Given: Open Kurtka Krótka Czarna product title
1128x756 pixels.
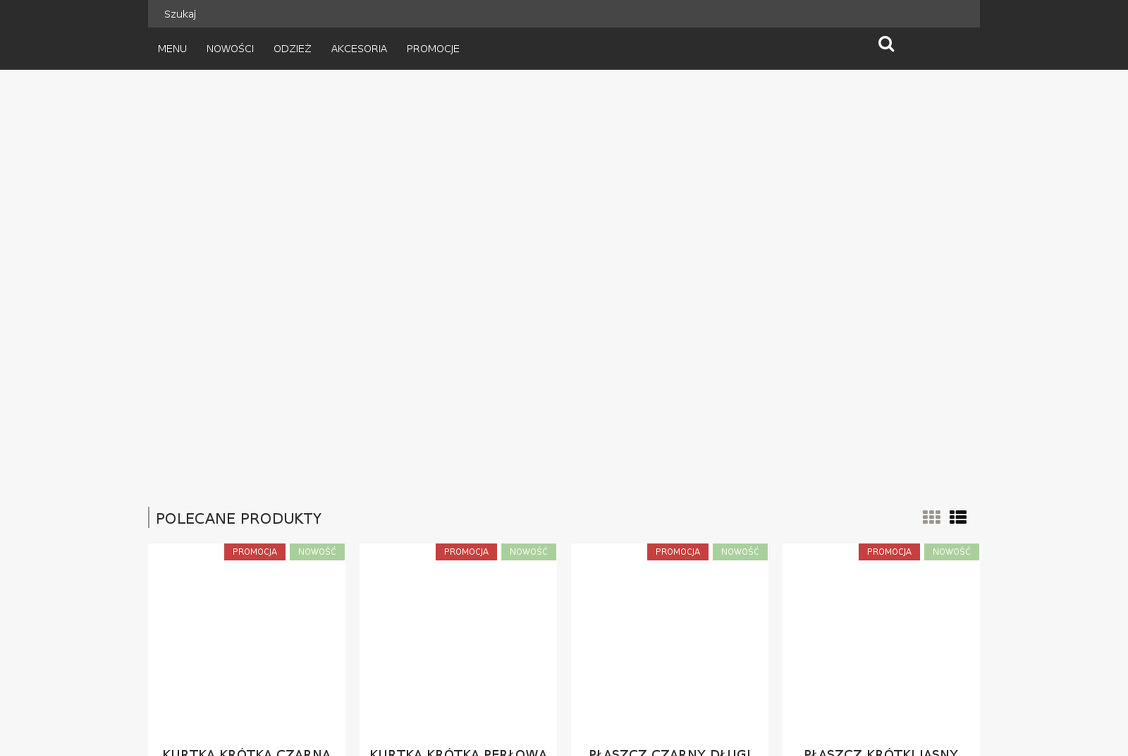Looking at the screenshot, I should pos(247,752).
